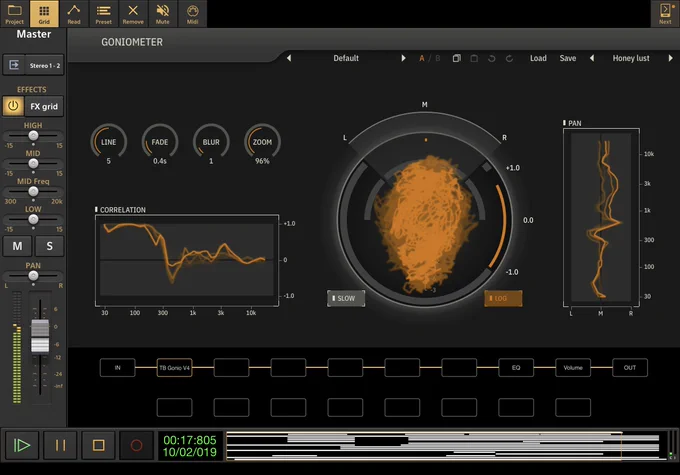Select previous preset before Default
680x475 pixels.
(x=289, y=58)
